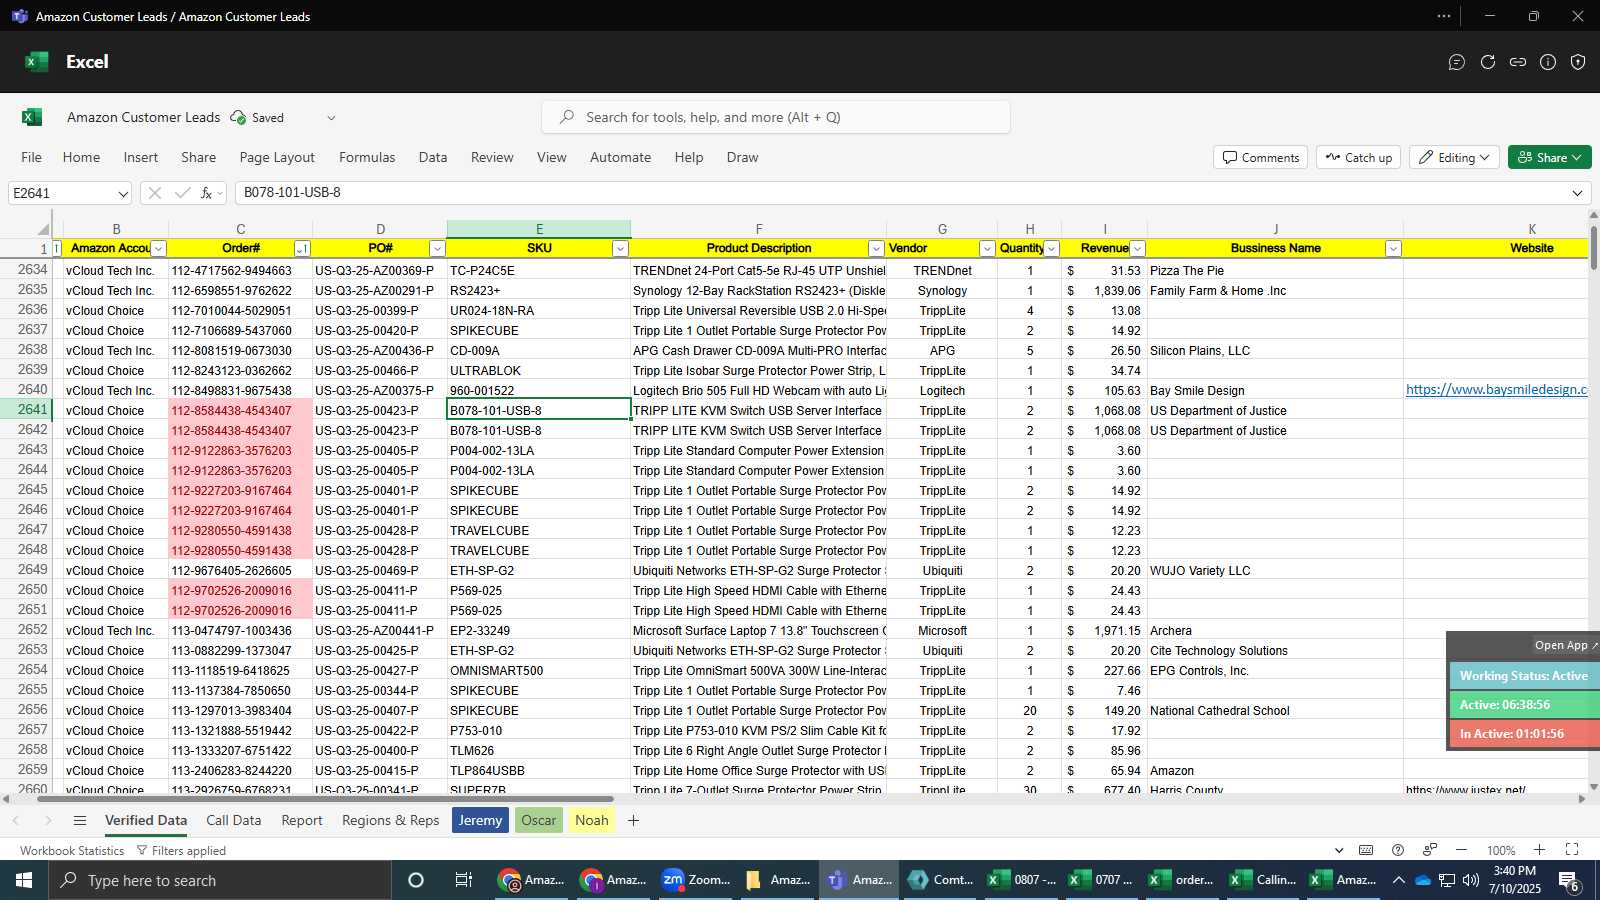Click the shield icon in the Excel header
The height and width of the screenshot is (900, 1600).
[x=1578, y=62]
